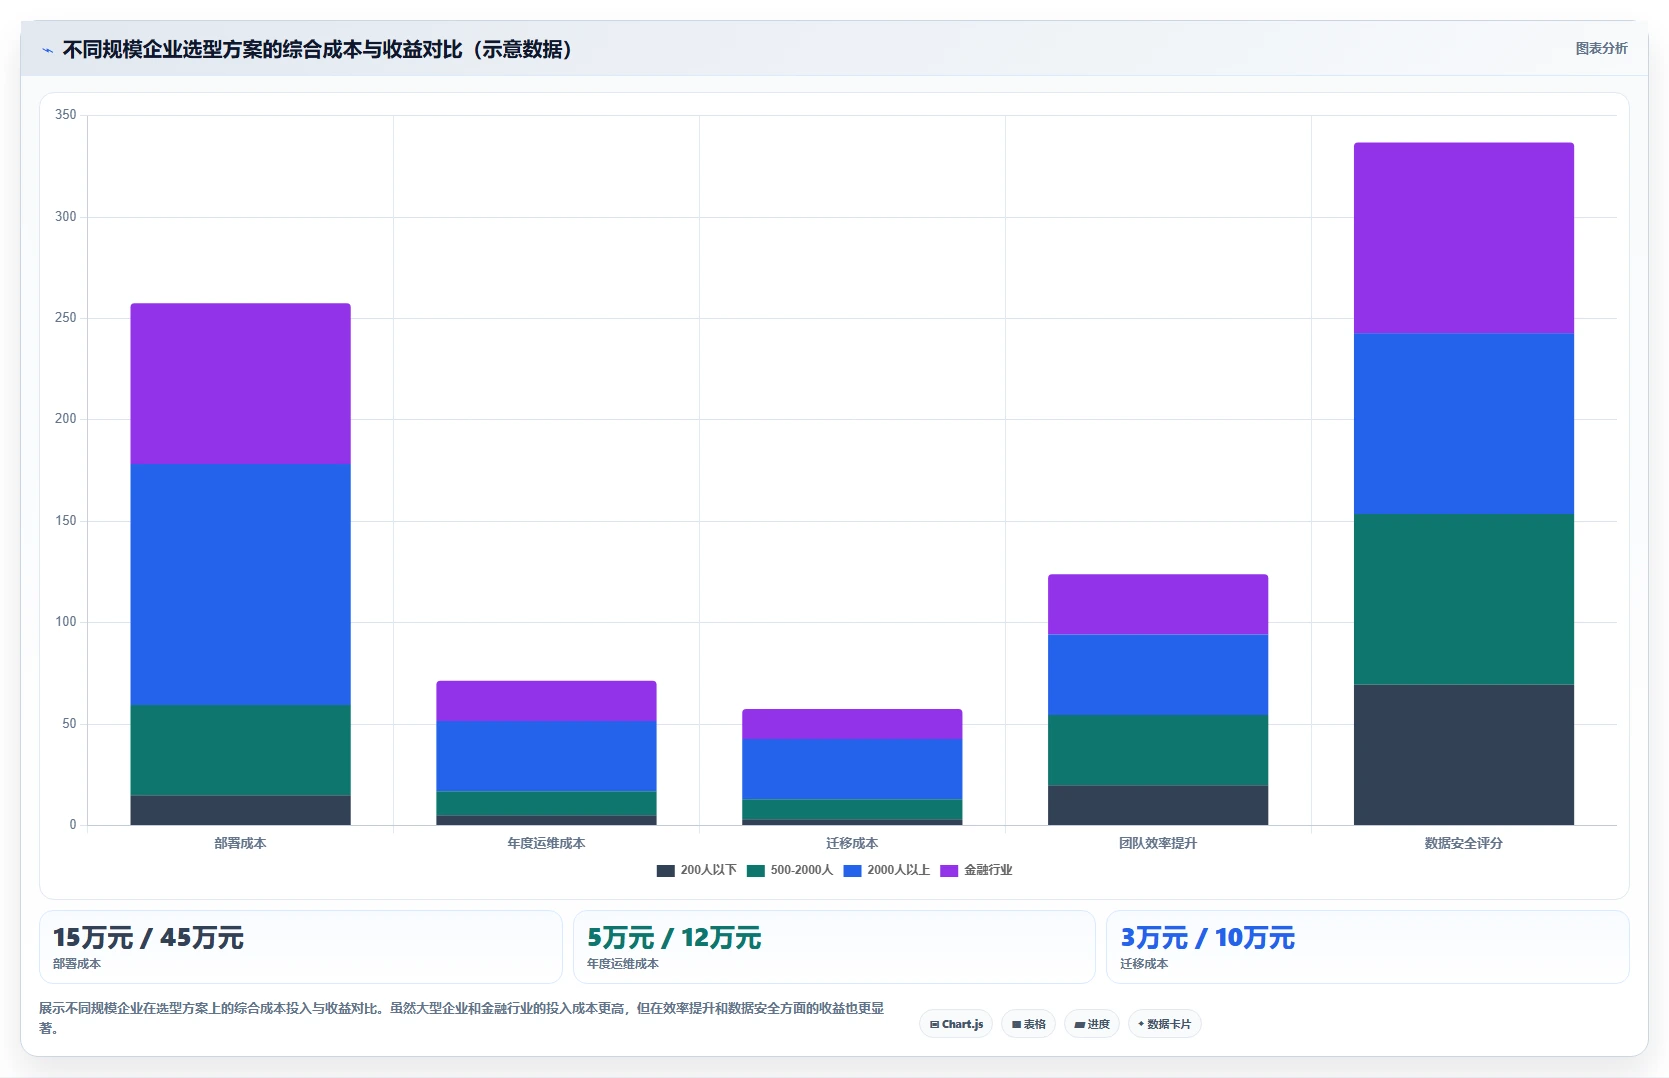Toggle the 500-2000人 legend swatch
The height and width of the screenshot is (1078, 1669).
click(x=755, y=870)
